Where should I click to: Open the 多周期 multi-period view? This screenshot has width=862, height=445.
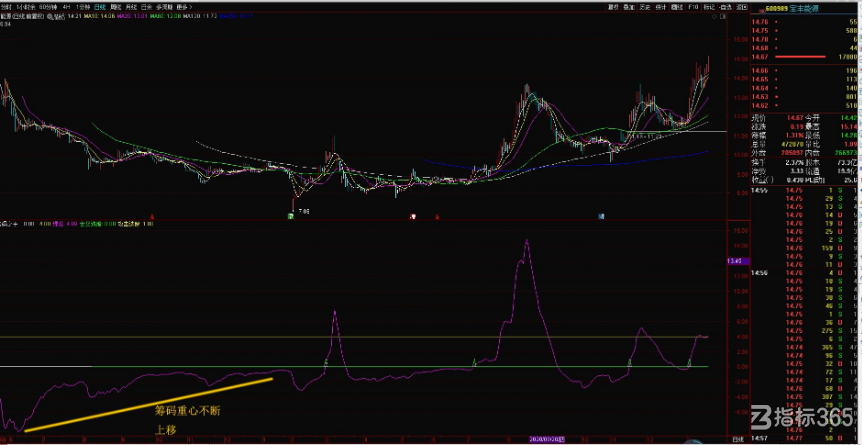pos(164,7)
